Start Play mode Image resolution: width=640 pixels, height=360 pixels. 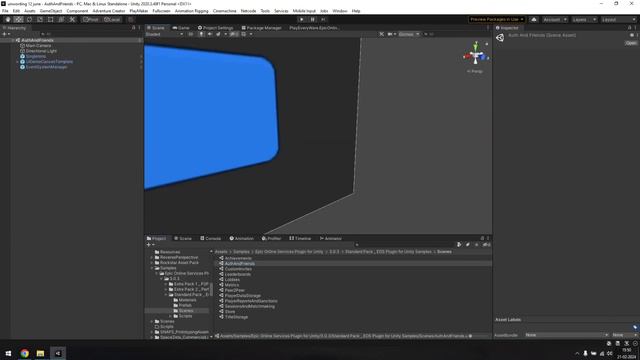[302, 19]
